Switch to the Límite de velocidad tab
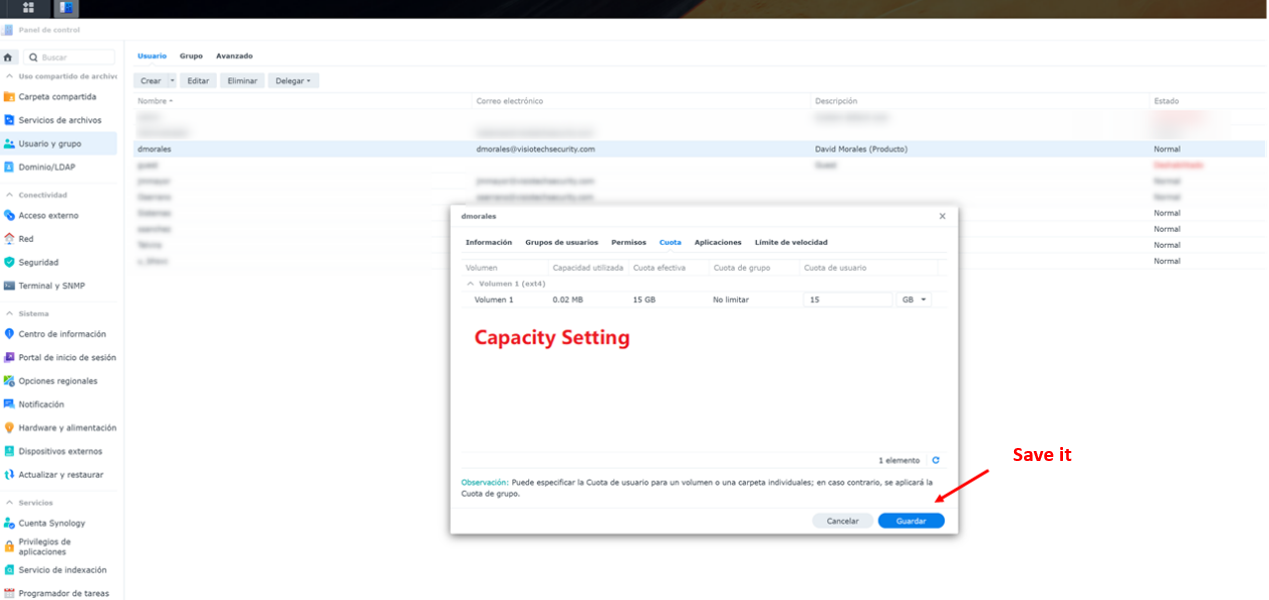This screenshot has width=1269, height=600. [791, 242]
